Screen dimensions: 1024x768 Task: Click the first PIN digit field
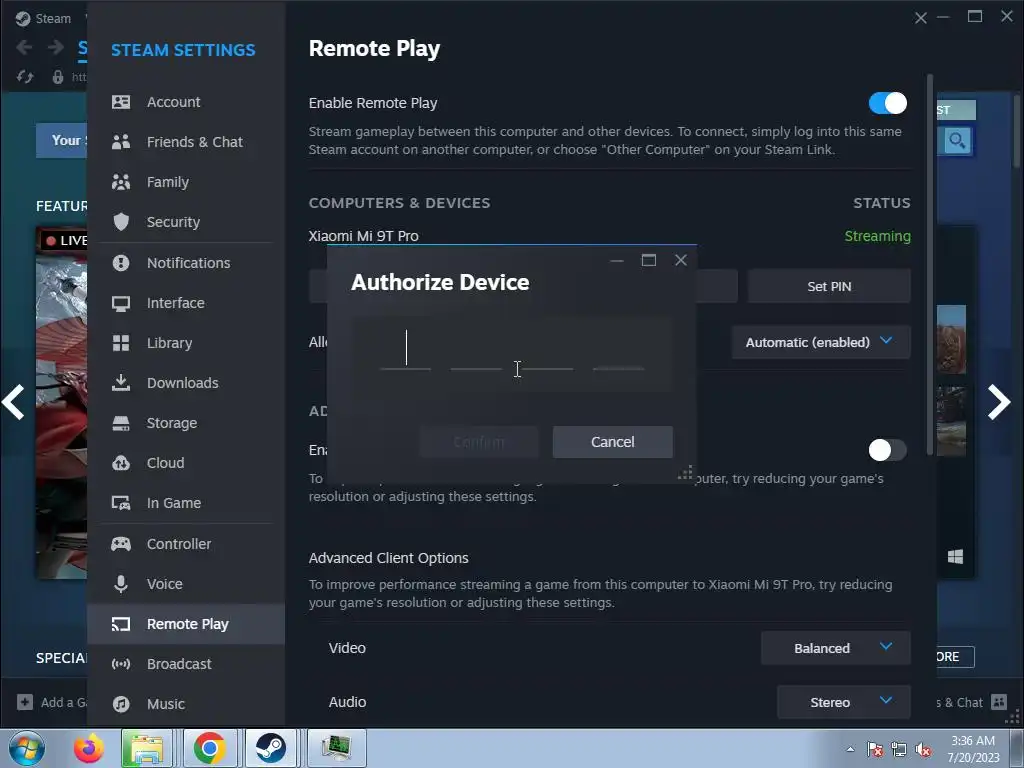(406, 351)
